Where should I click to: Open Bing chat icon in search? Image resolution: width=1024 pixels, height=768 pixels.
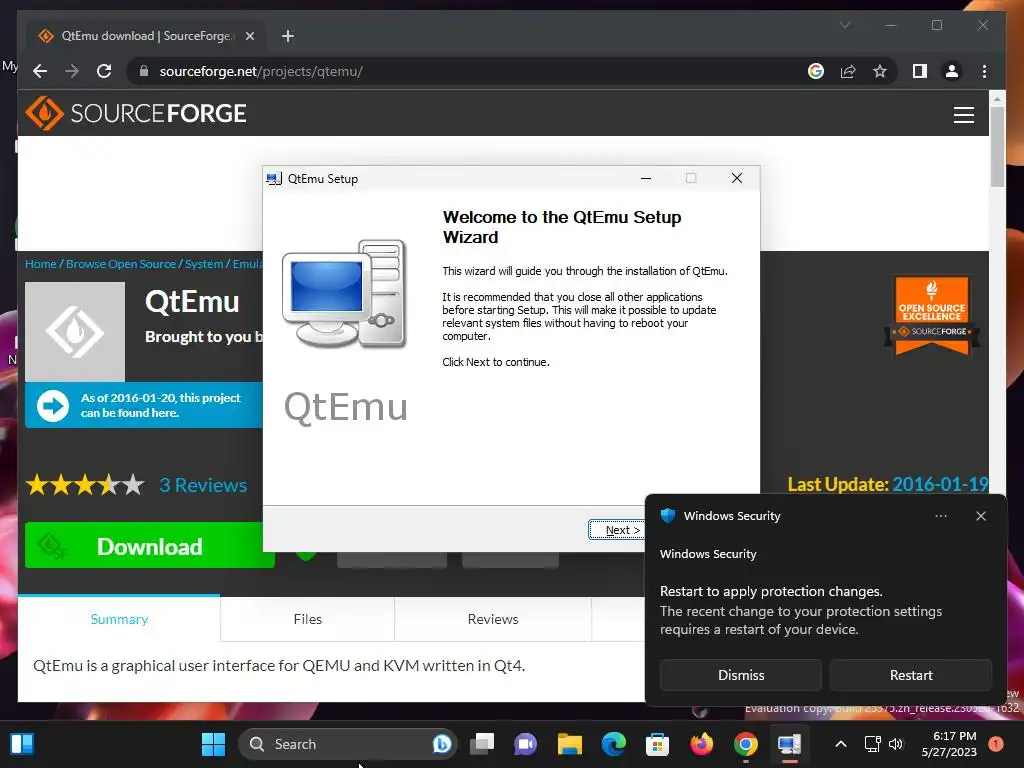442,743
